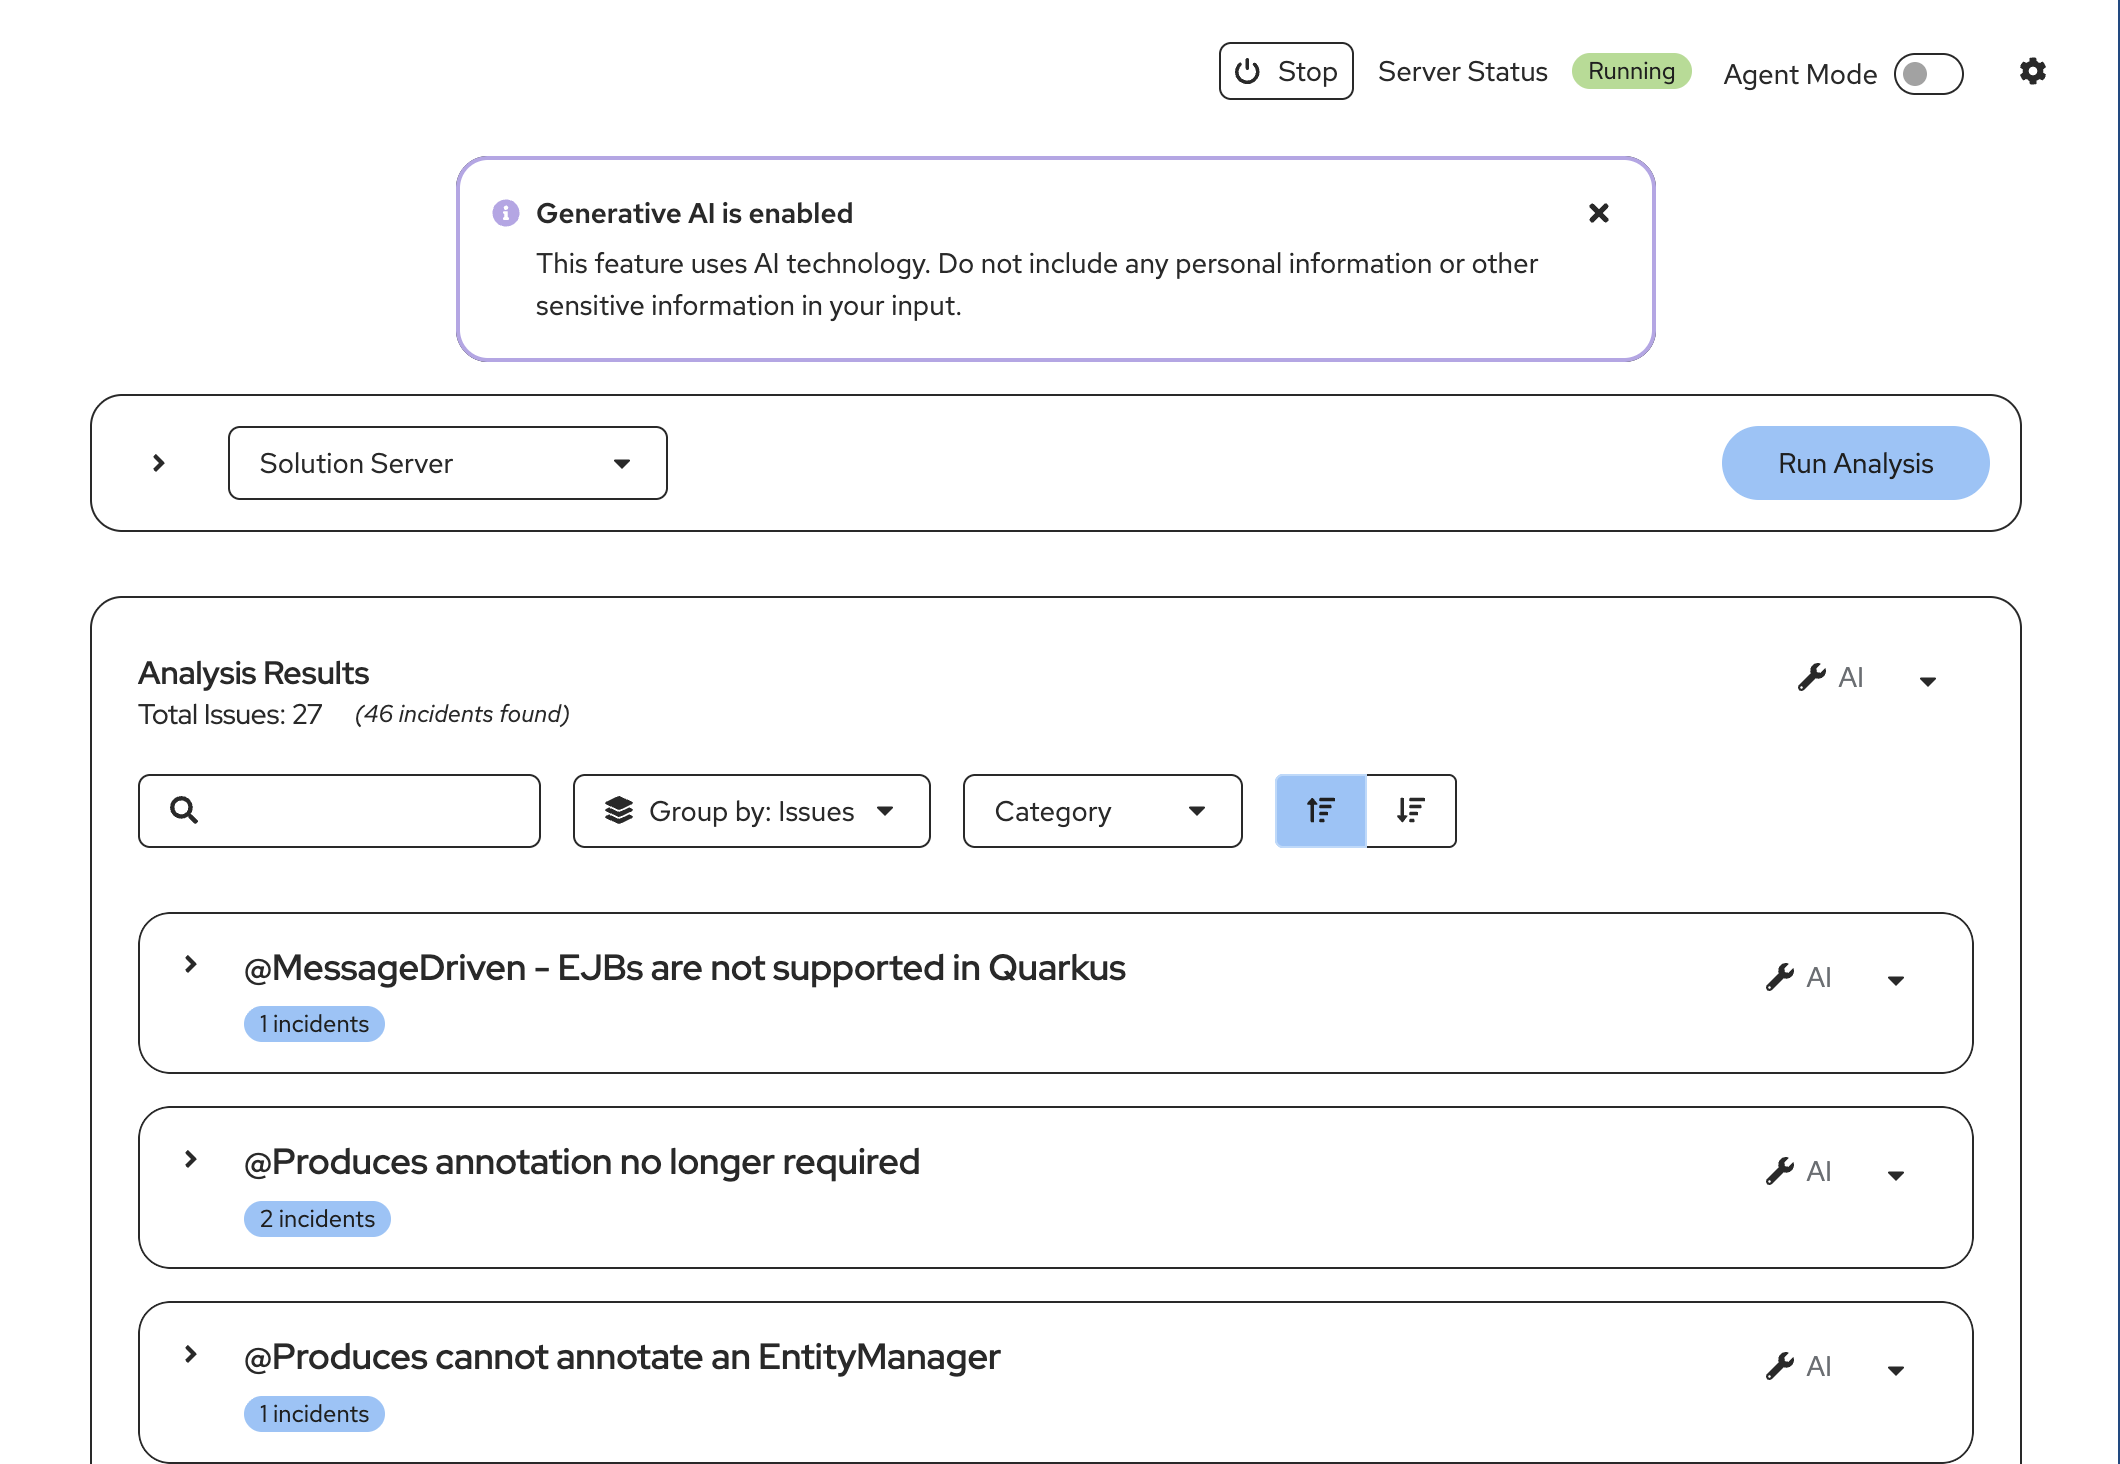Open the Category filter dropdown
This screenshot has width=2120, height=1464.
pyautogui.click(x=1102, y=811)
